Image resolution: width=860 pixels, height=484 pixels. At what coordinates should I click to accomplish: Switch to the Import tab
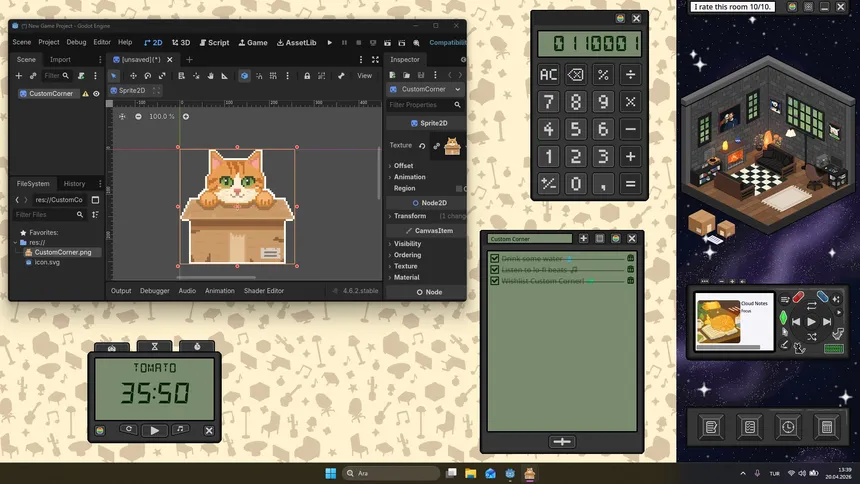point(60,60)
